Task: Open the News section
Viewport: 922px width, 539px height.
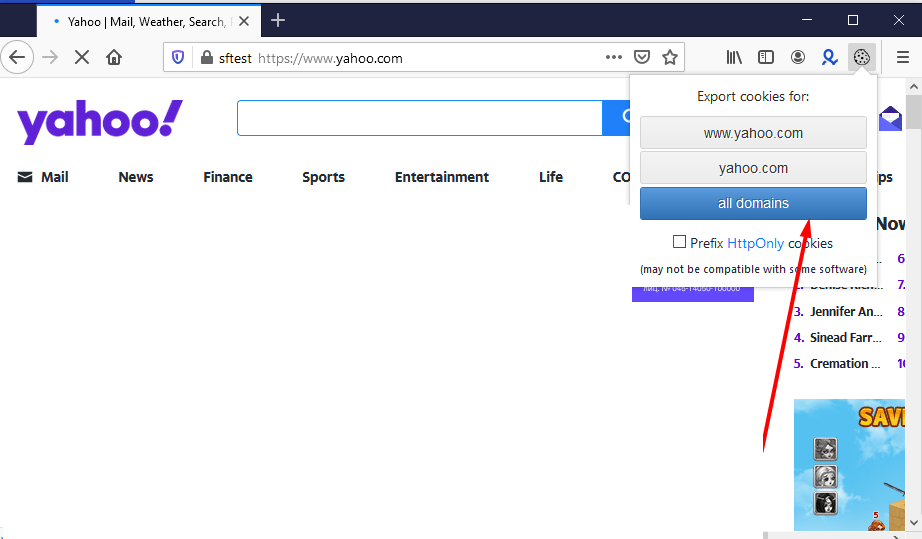Action: [136, 177]
